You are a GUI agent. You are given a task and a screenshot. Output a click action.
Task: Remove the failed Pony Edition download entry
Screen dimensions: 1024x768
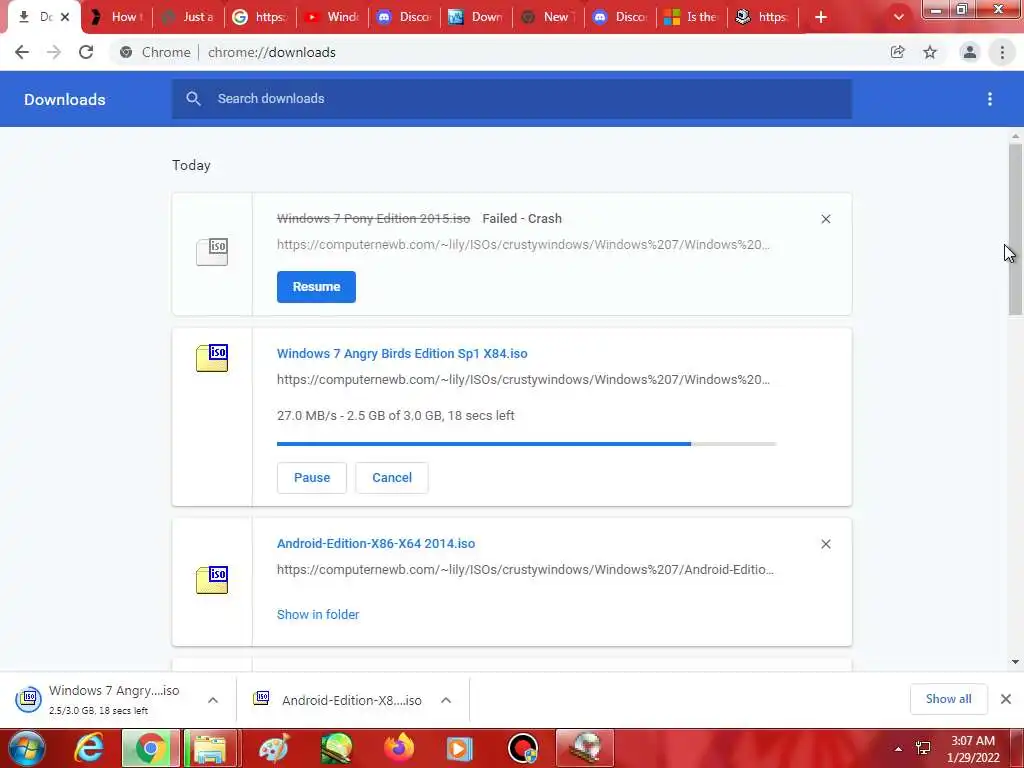pos(826,219)
